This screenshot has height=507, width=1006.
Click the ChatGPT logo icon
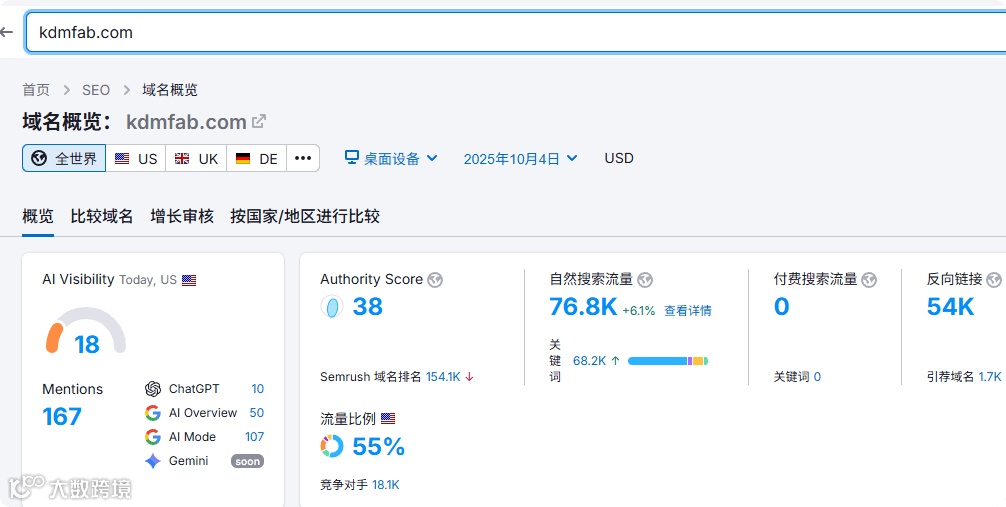coord(153,389)
